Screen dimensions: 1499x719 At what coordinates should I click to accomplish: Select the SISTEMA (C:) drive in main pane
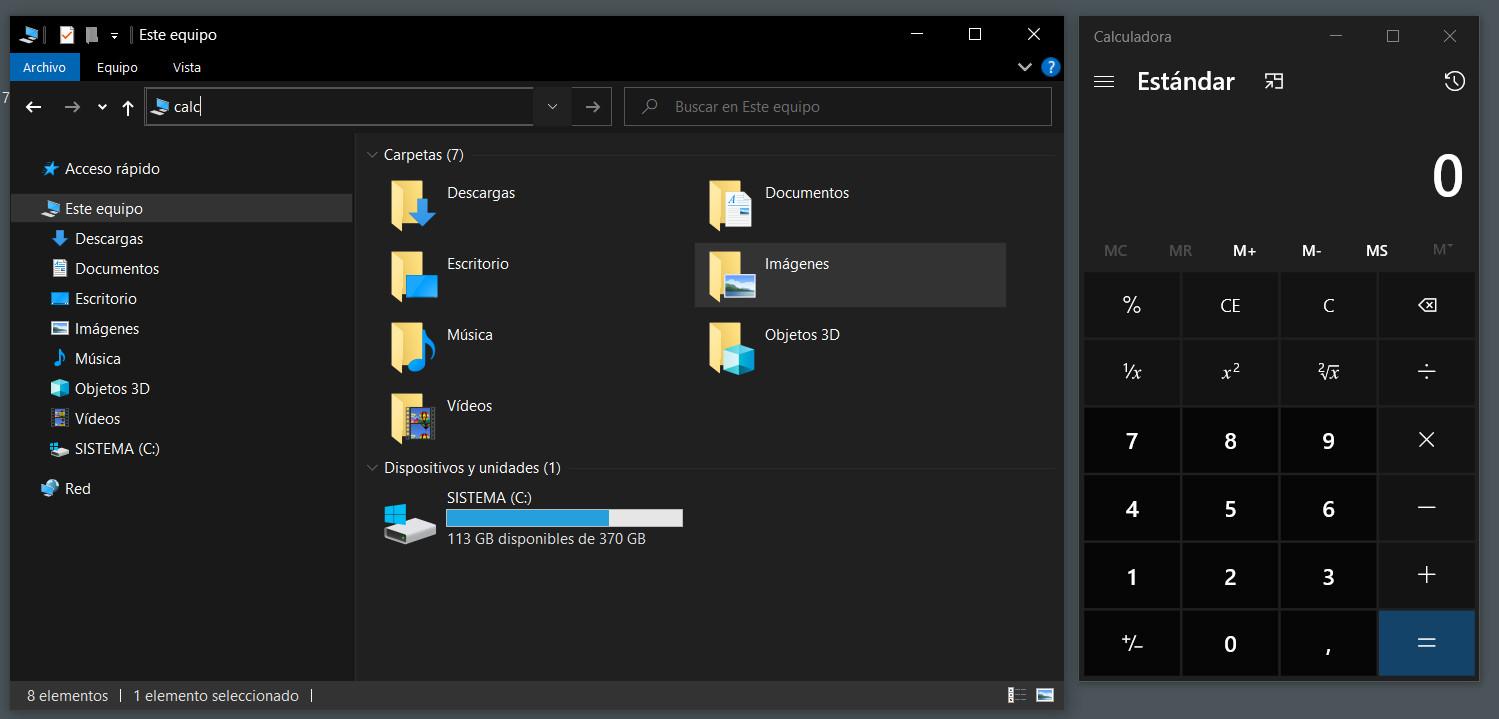(x=534, y=518)
